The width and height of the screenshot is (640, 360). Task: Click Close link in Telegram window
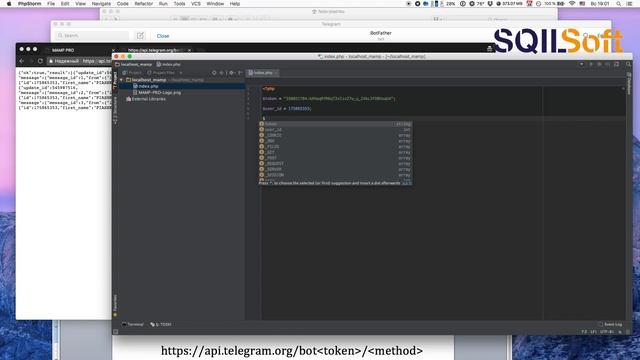pyautogui.click(x=163, y=36)
